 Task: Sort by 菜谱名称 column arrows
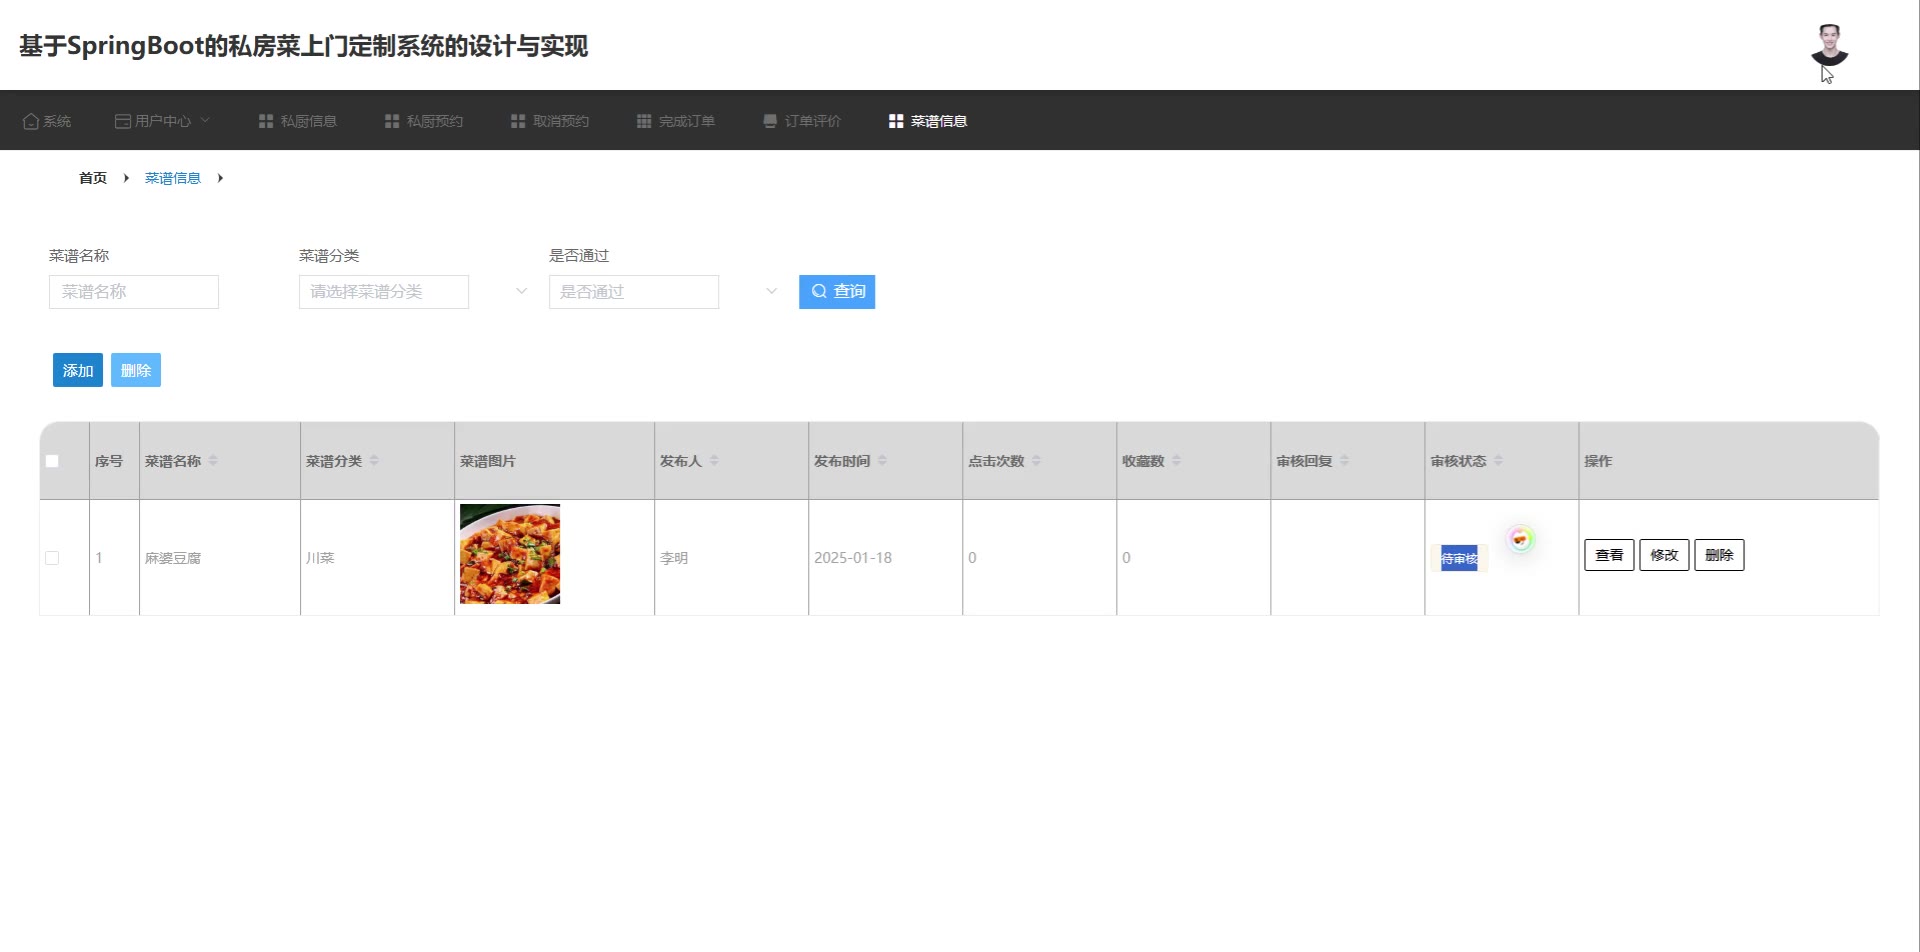click(x=213, y=460)
